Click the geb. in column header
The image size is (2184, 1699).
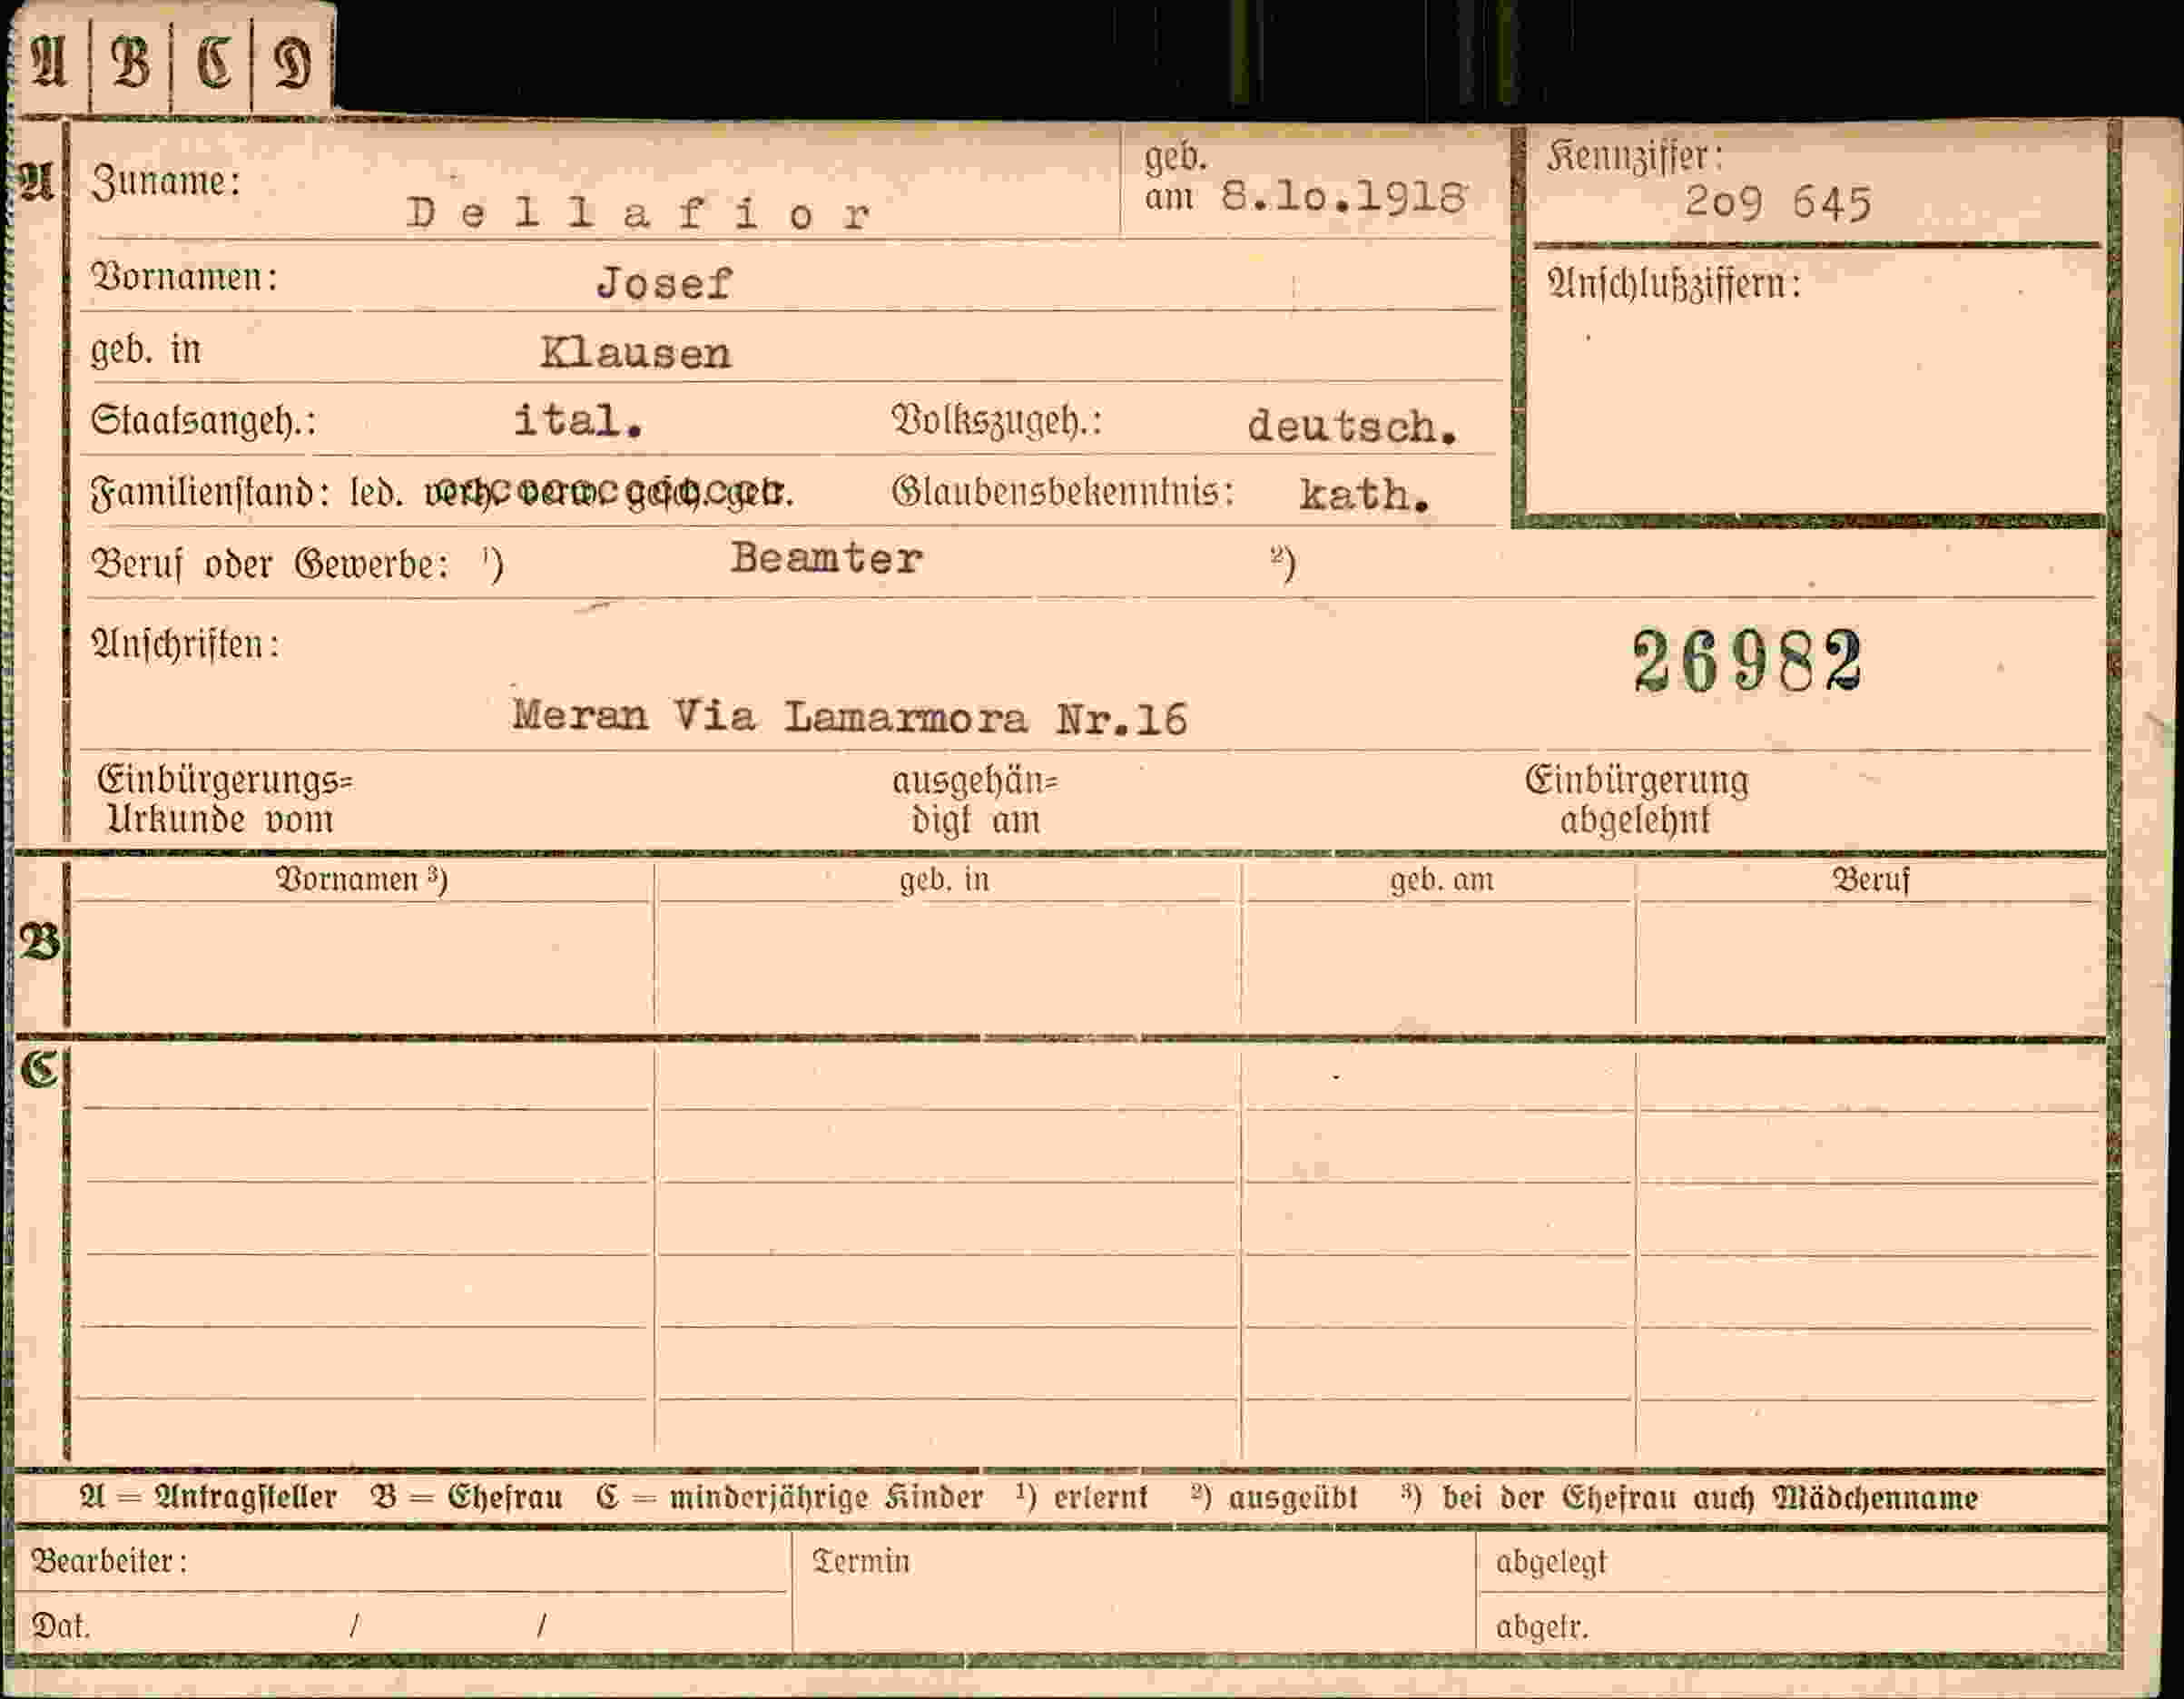click(x=944, y=880)
